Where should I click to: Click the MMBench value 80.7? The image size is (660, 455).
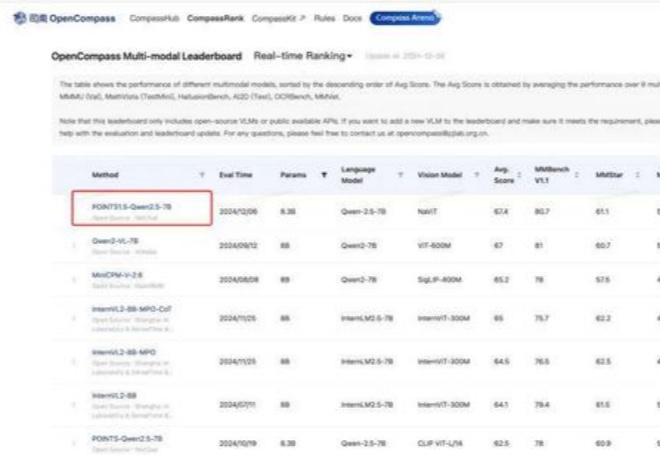point(541,211)
